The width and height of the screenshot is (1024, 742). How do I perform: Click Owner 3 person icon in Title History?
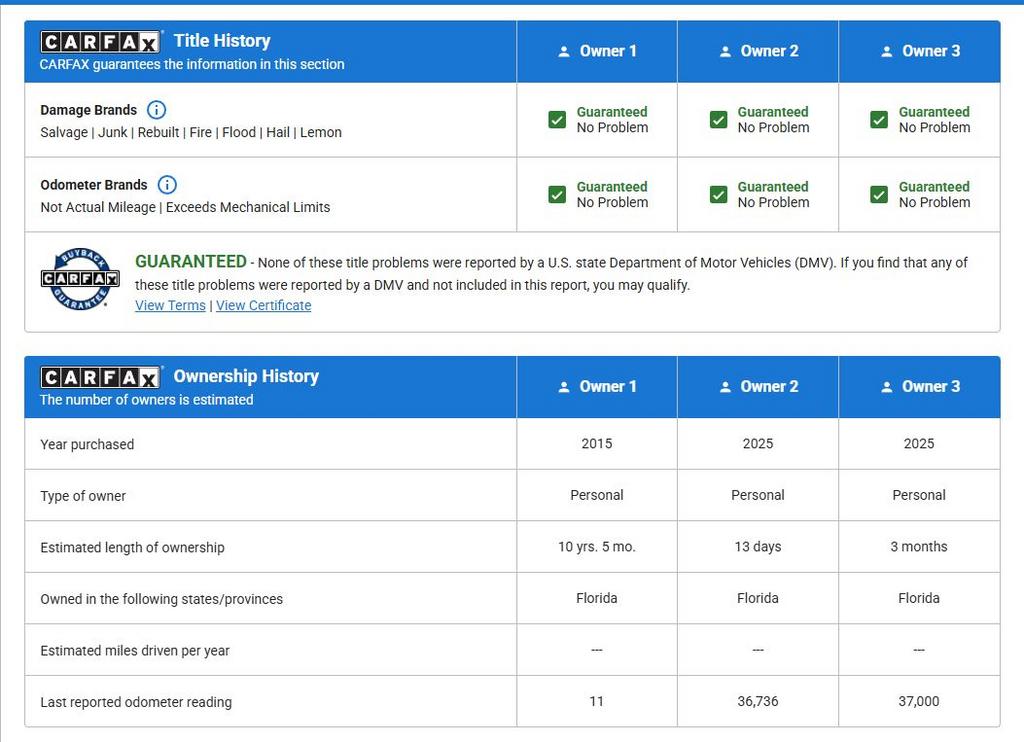tap(886, 51)
